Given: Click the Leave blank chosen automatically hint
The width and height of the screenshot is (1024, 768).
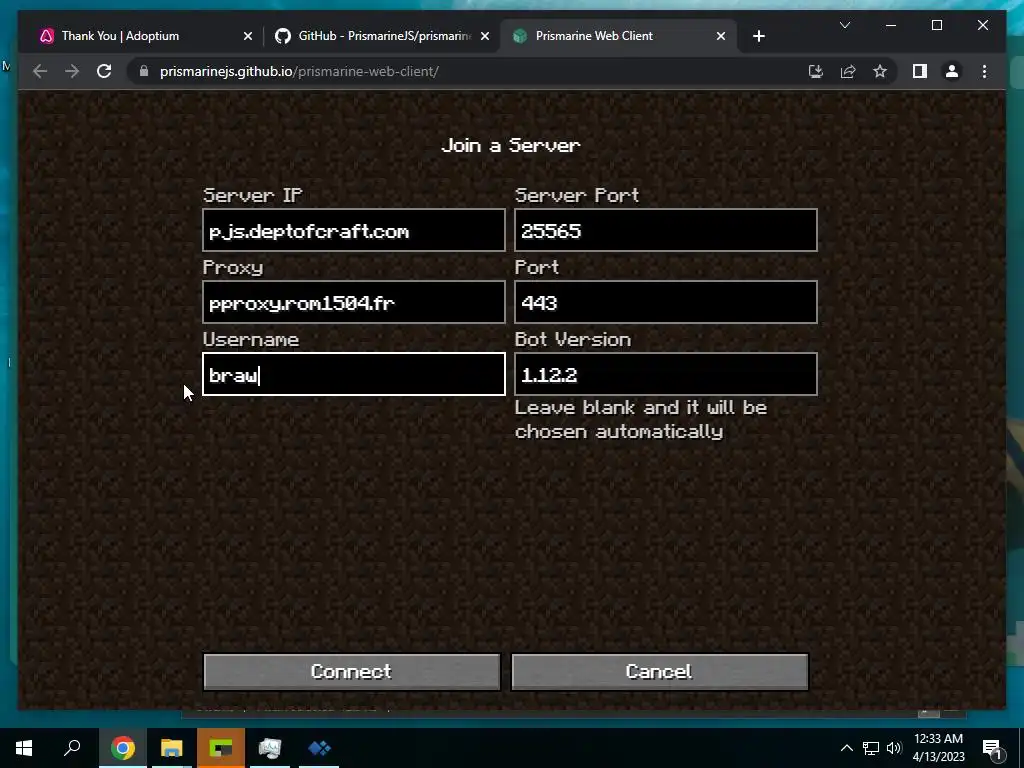Looking at the screenshot, I should pos(641,419).
